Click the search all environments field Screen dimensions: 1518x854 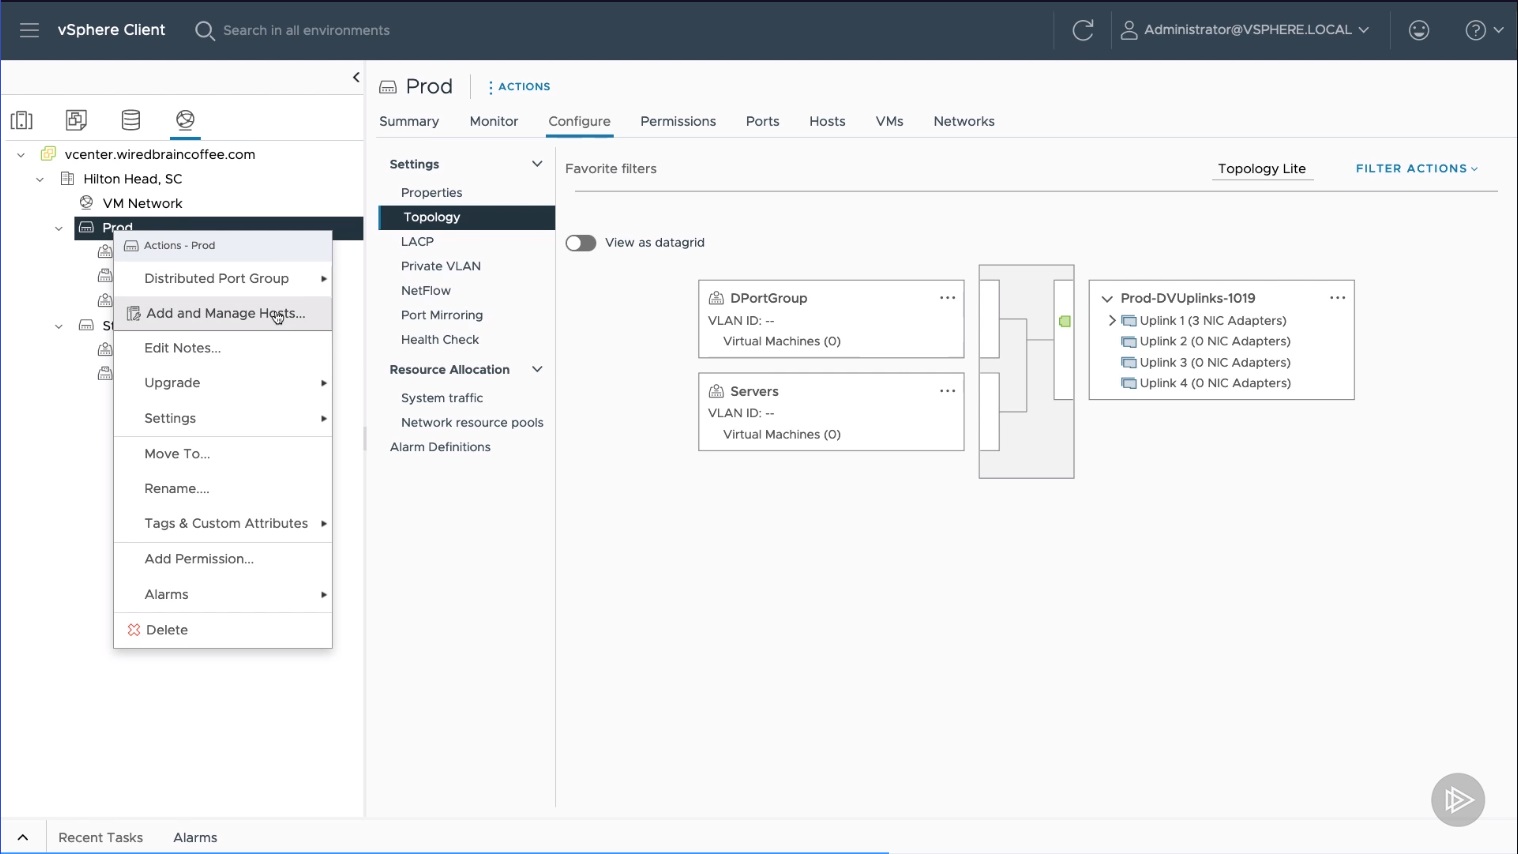(x=306, y=30)
